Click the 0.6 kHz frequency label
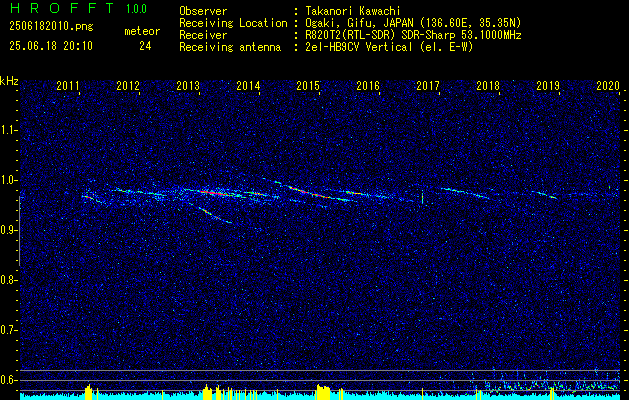Screen dimensions: 629x400 [8, 380]
